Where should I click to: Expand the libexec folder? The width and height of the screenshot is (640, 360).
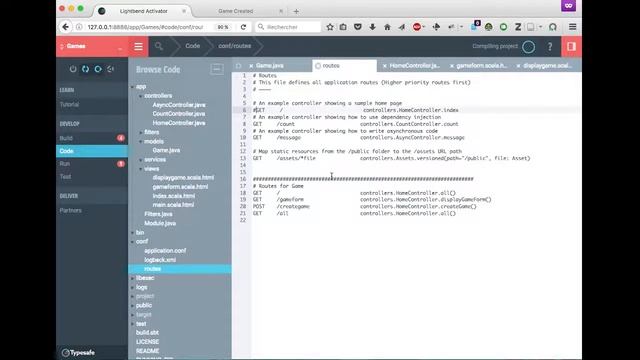click(132, 278)
